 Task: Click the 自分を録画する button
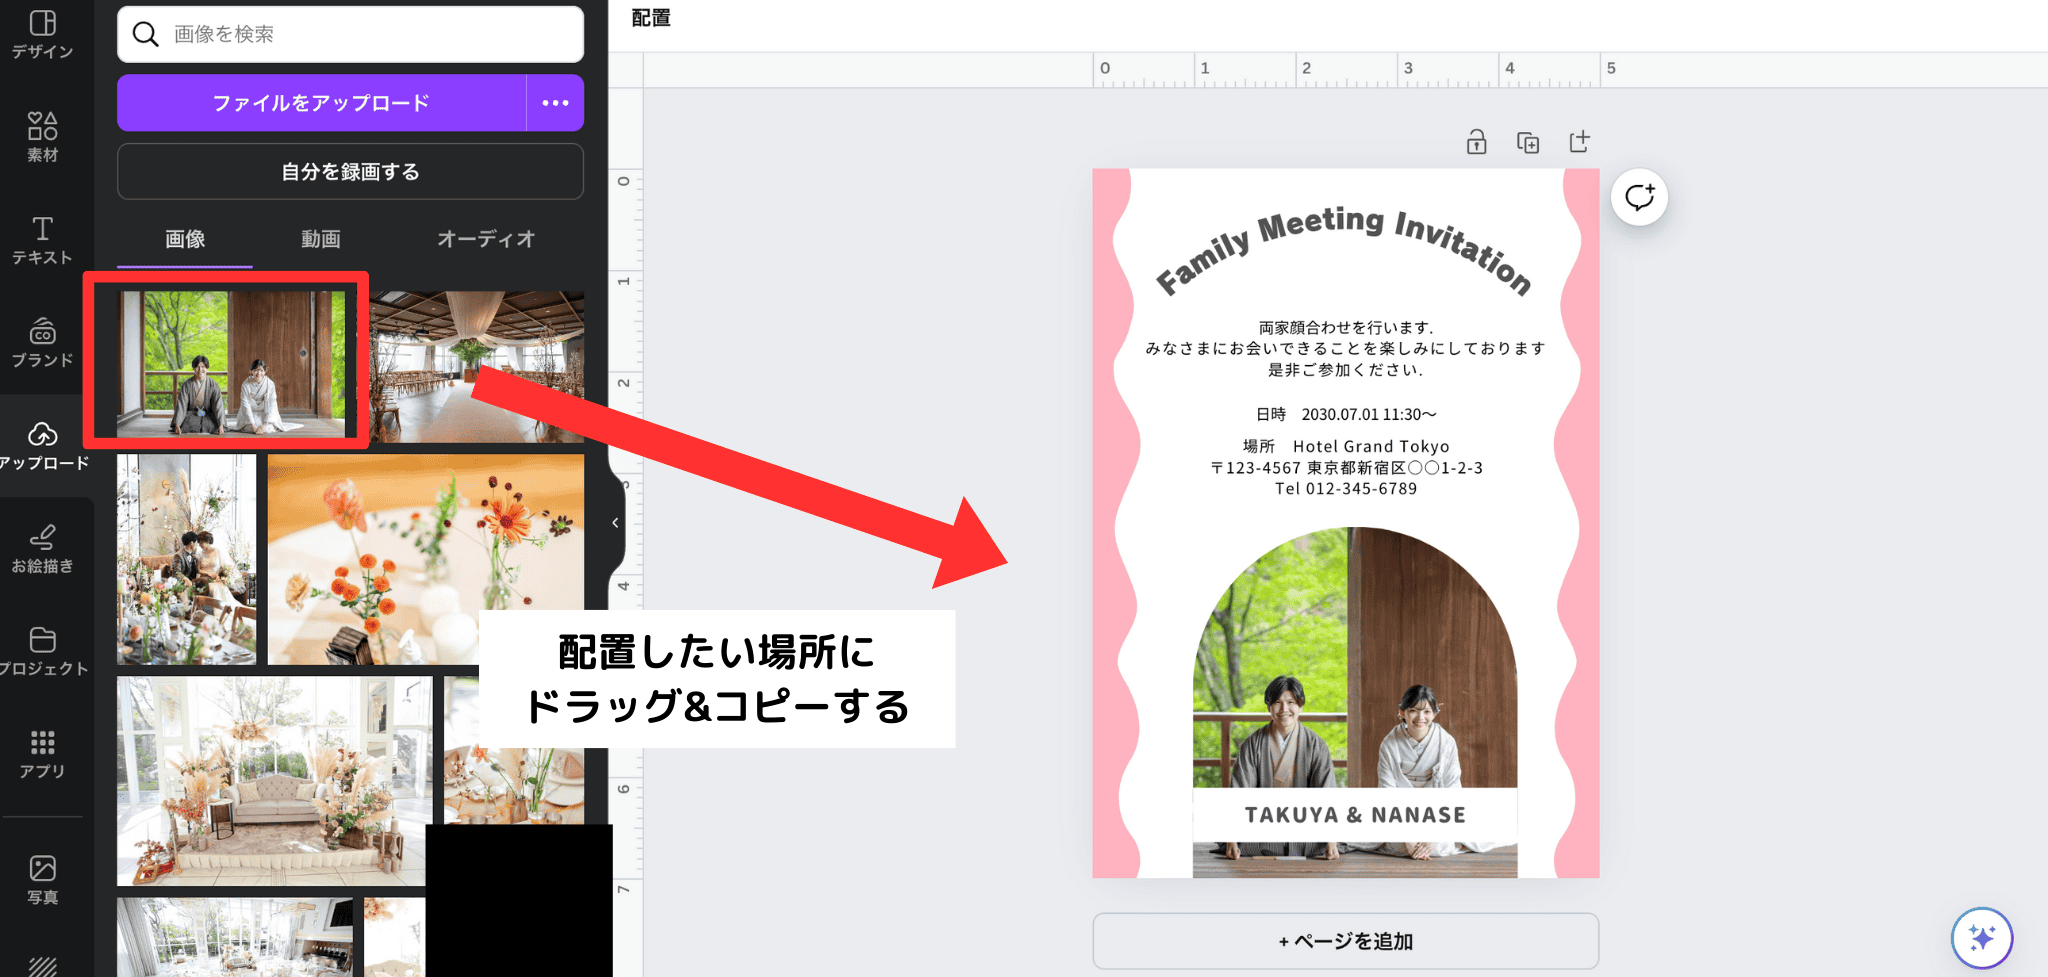click(x=350, y=172)
